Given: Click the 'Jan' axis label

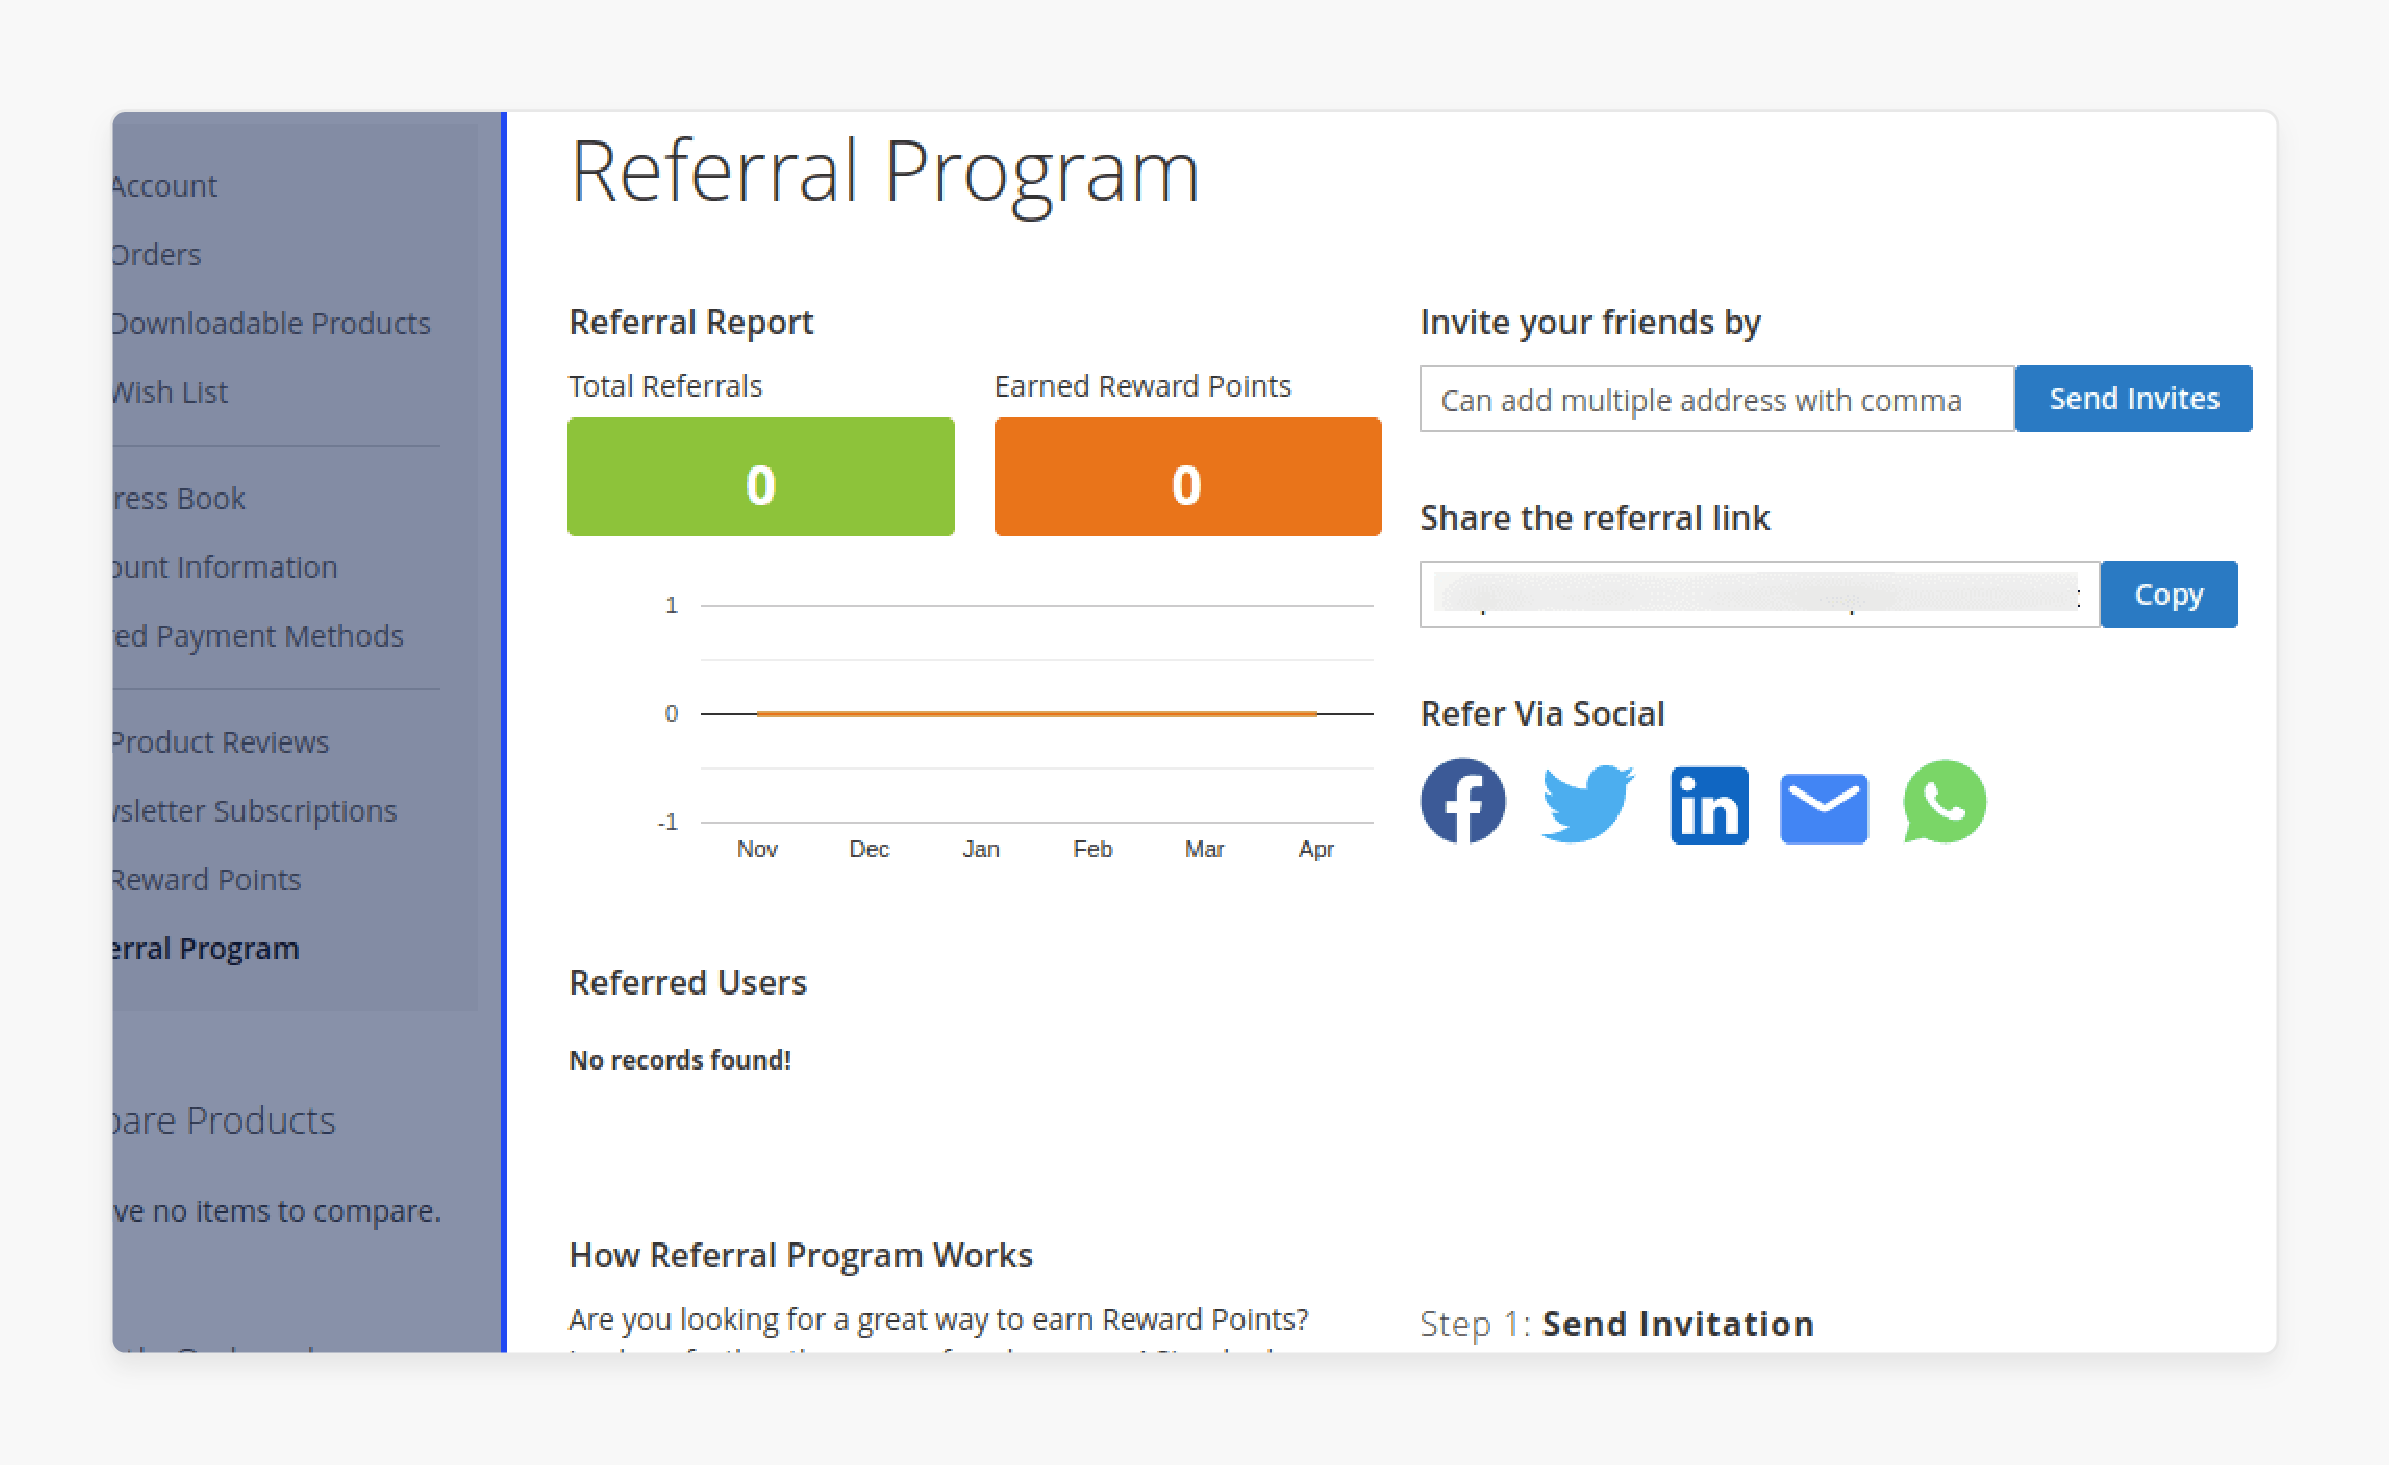Looking at the screenshot, I should tap(981, 849).
